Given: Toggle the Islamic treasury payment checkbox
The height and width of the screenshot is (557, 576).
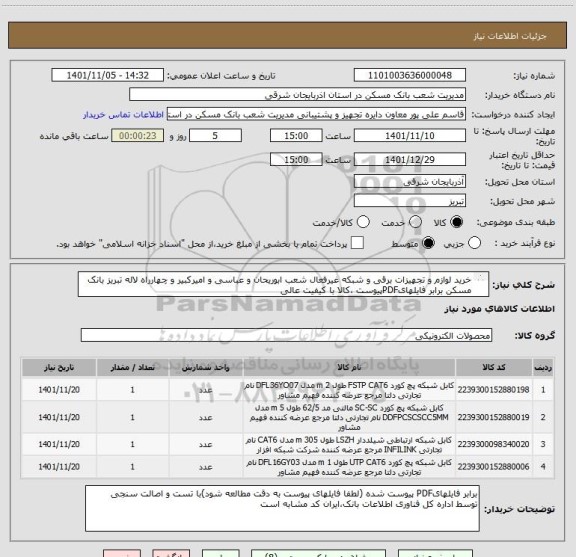Looking at the screenshot, I should (357, 243).
